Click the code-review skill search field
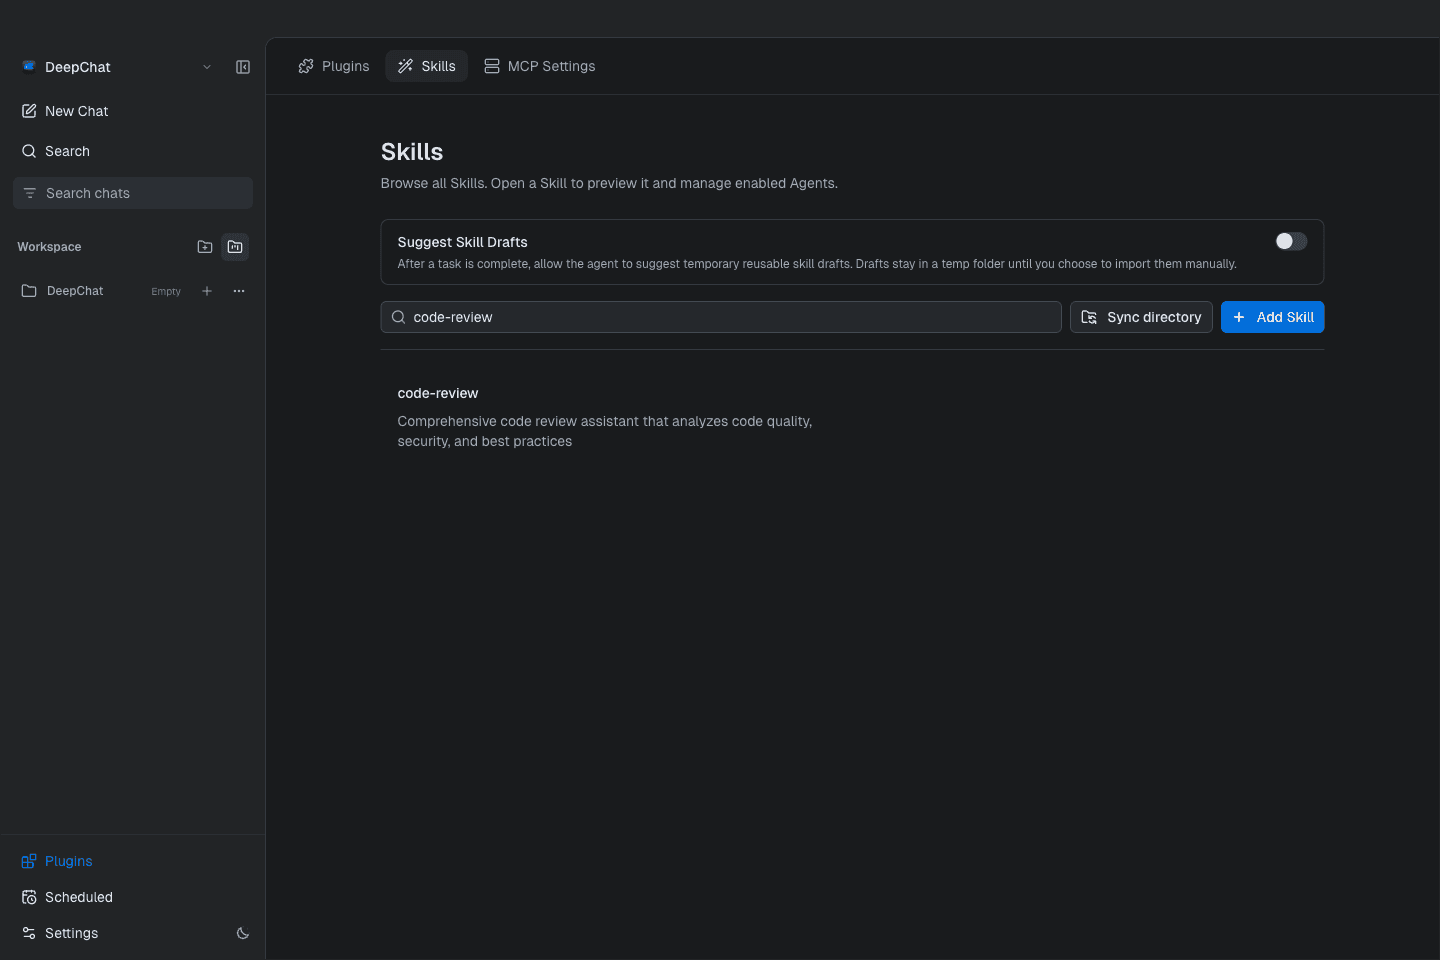The width and height of the screenshot is (1440, 960). click(x=721, y=317)
